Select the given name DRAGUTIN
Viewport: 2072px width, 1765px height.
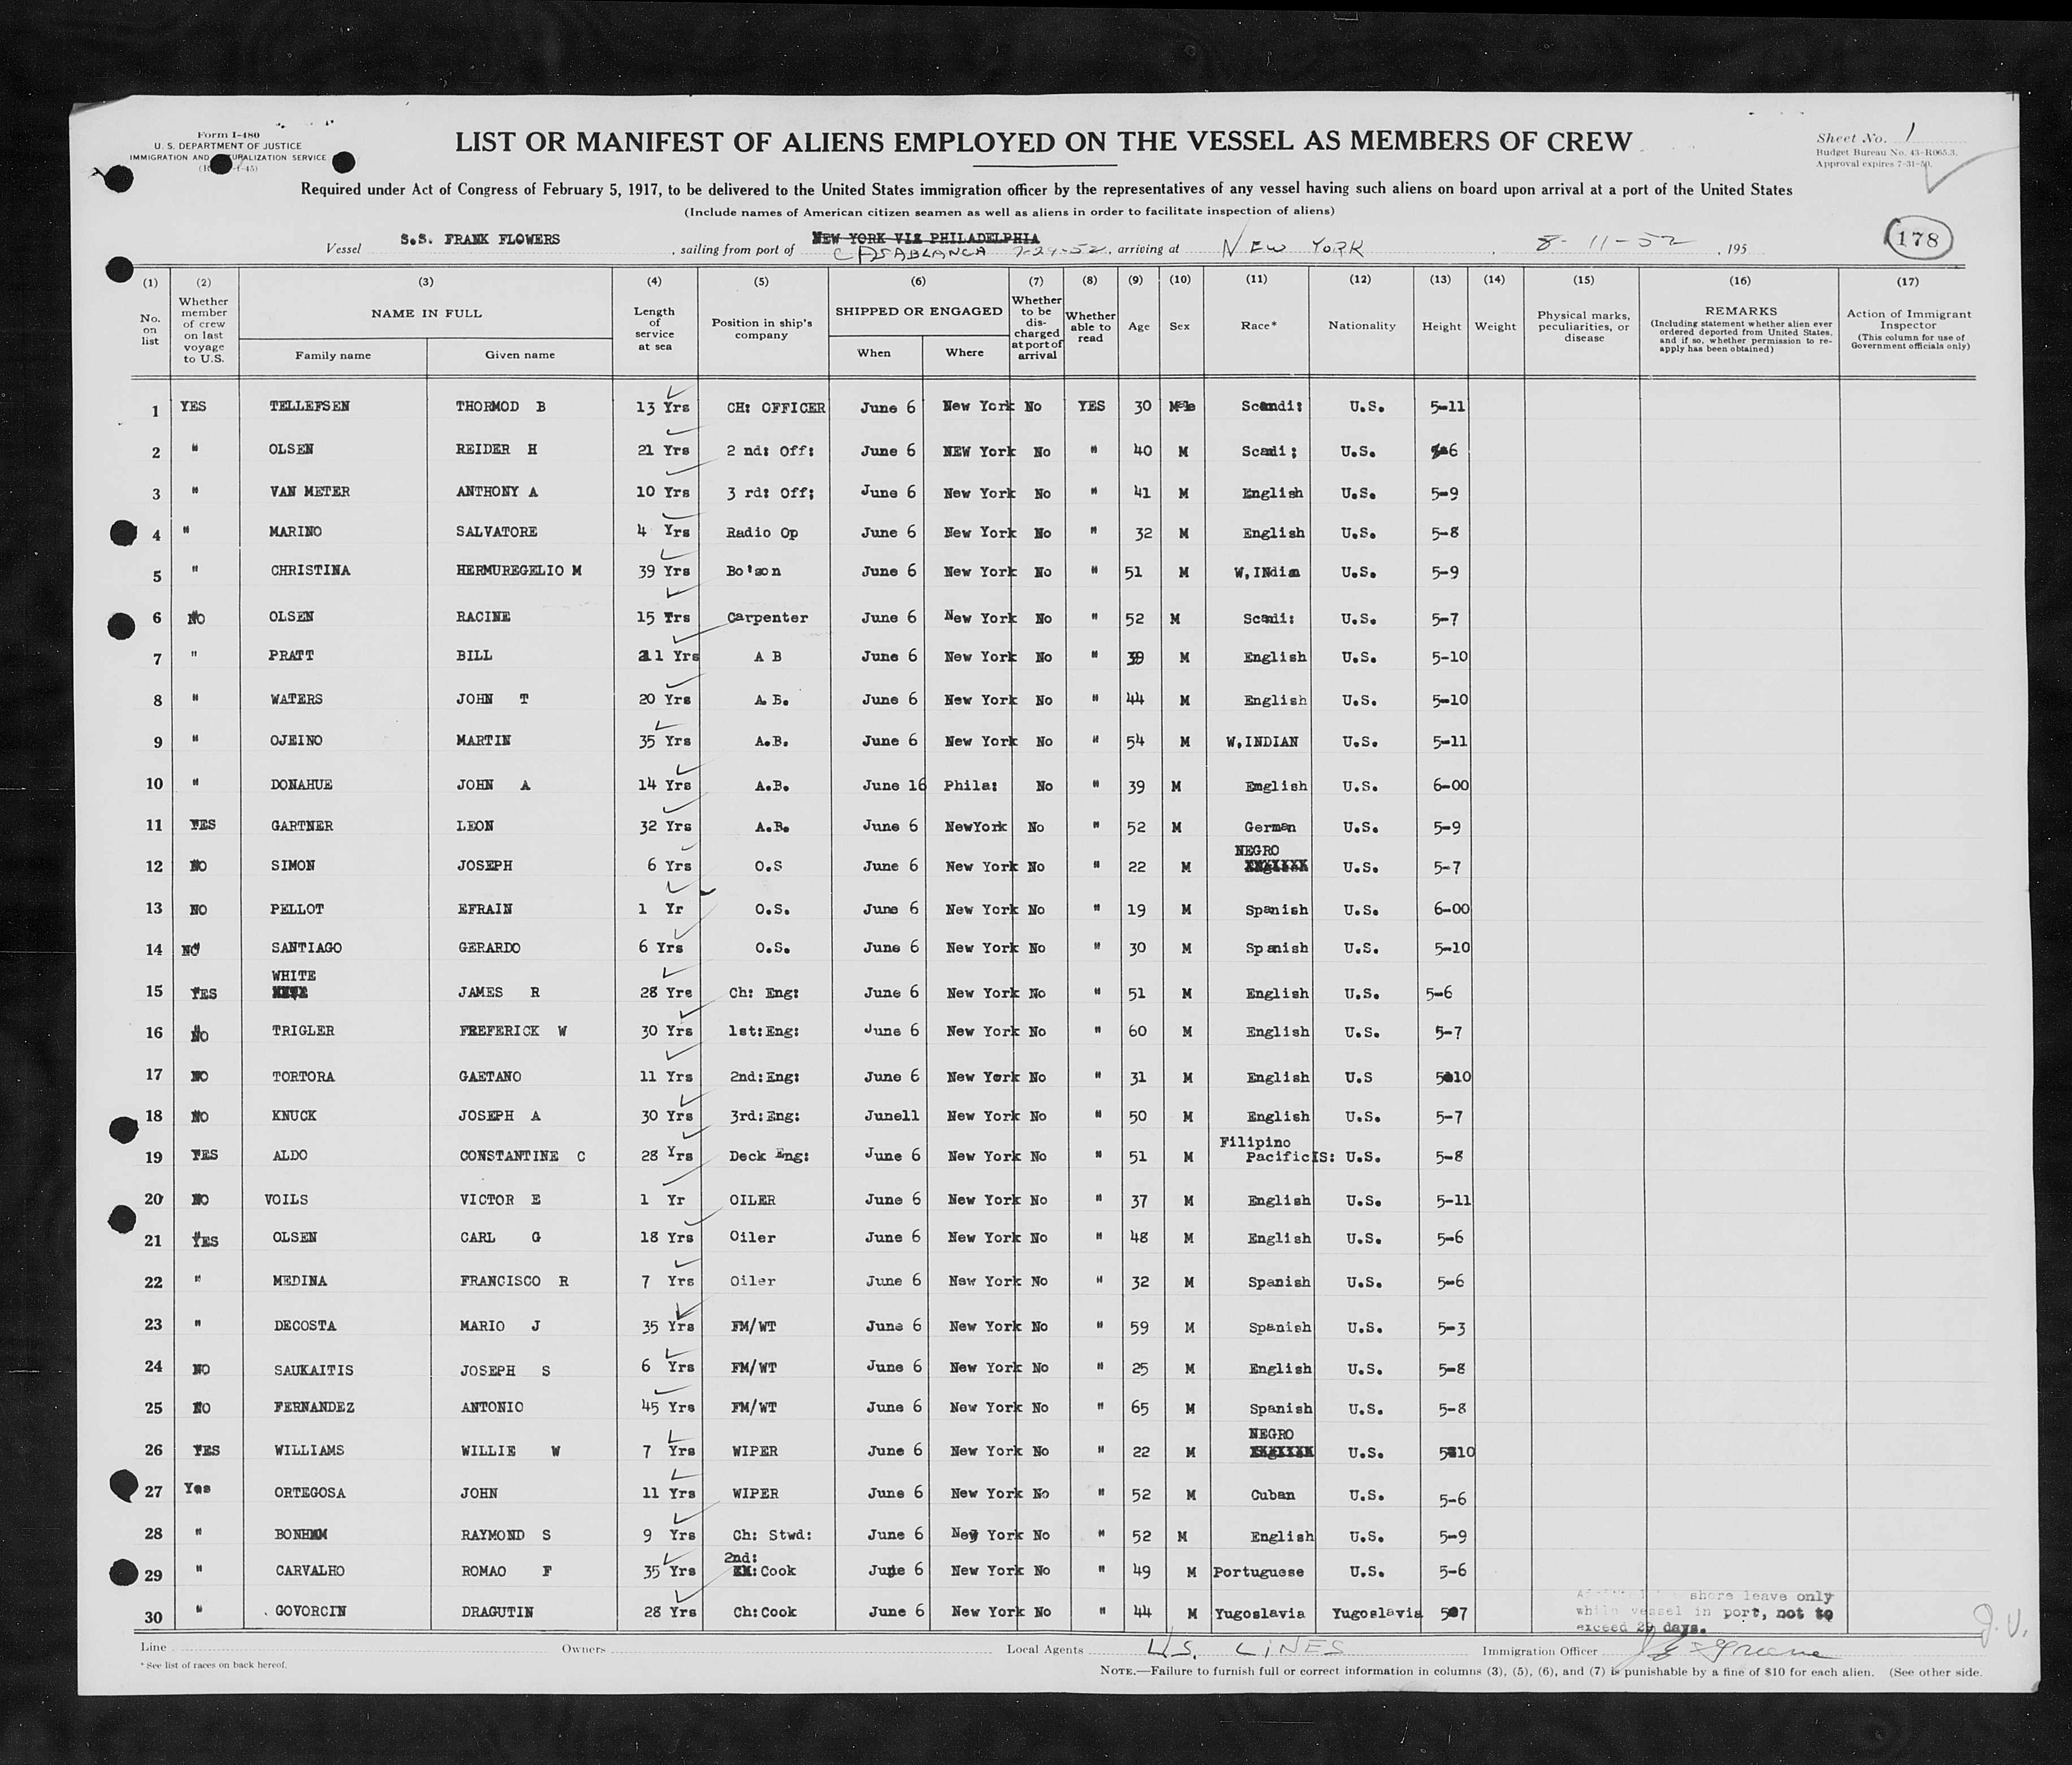click(x=497, y=1612)
